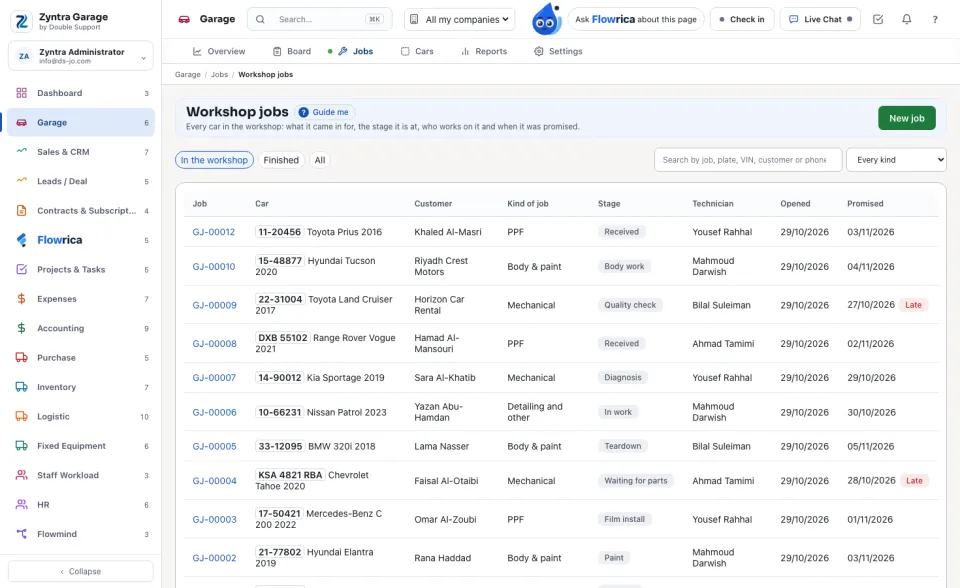Click the Check in button
960x588 pixels.
click(x=742, y=20)
